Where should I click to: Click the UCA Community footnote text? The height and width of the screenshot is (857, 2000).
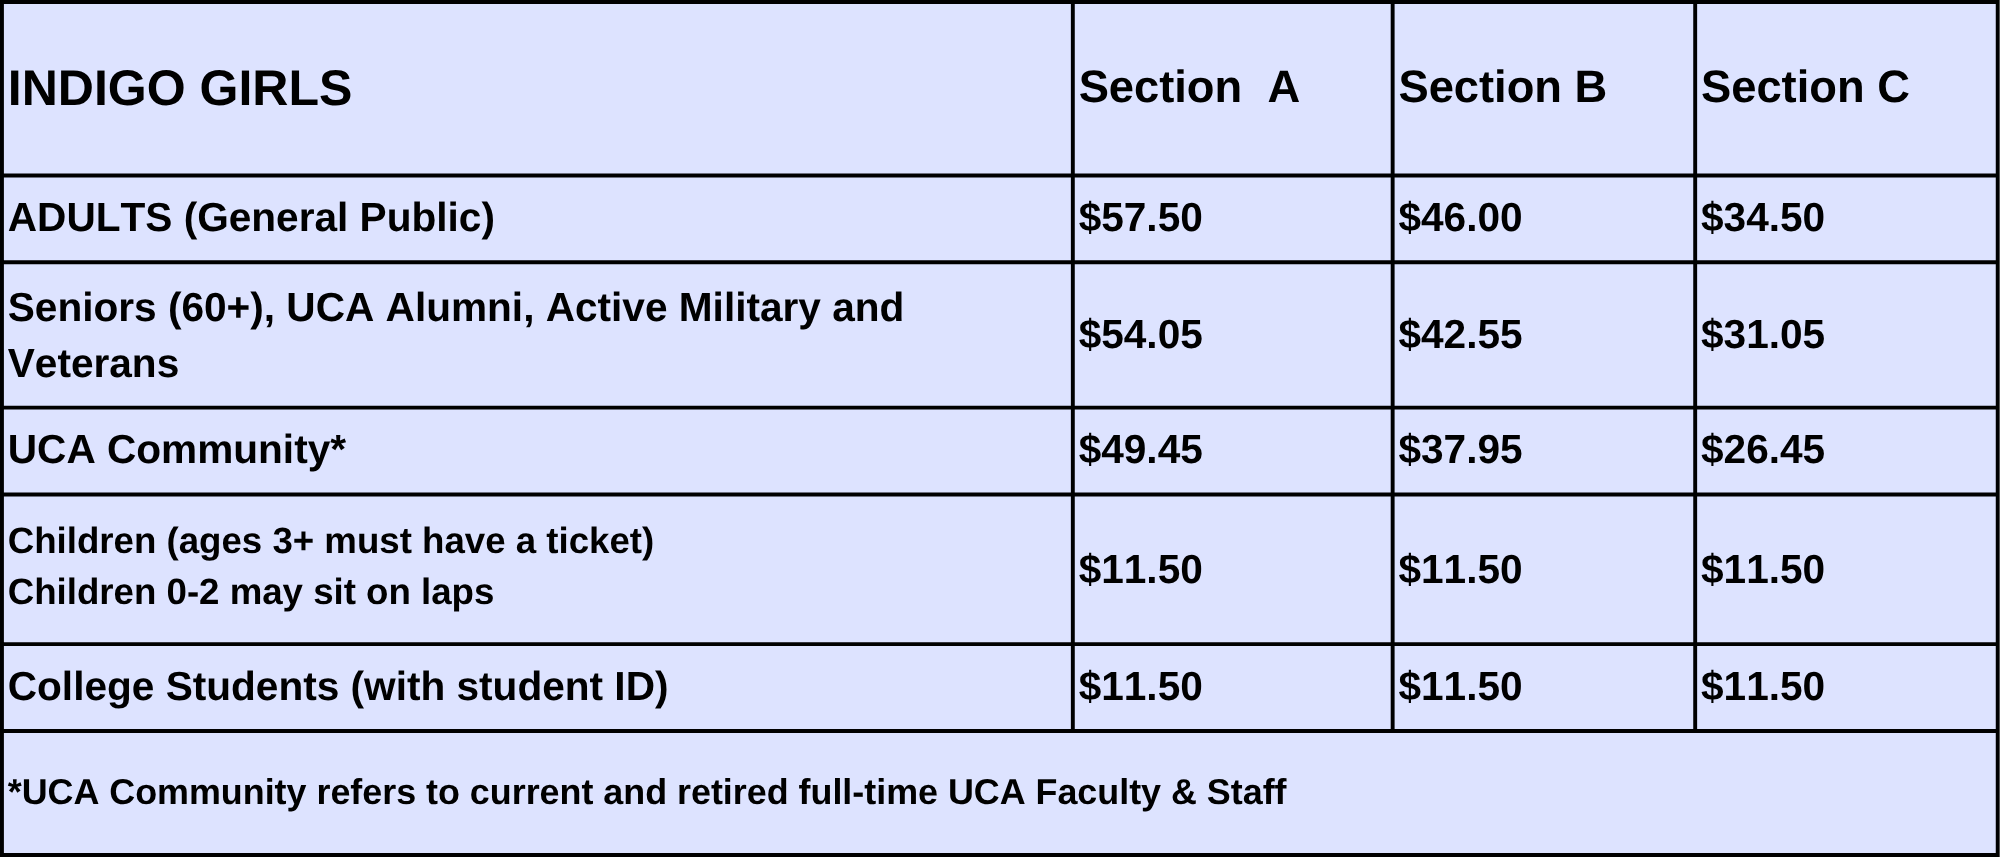coord(647,792)
